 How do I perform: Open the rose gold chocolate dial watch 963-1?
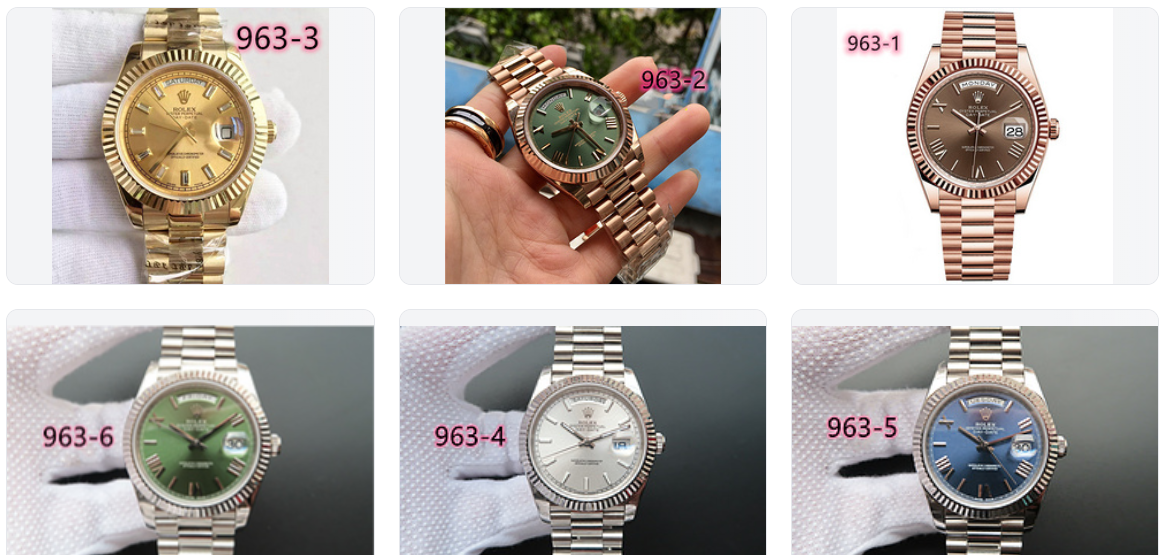click(x=974, y=146)
